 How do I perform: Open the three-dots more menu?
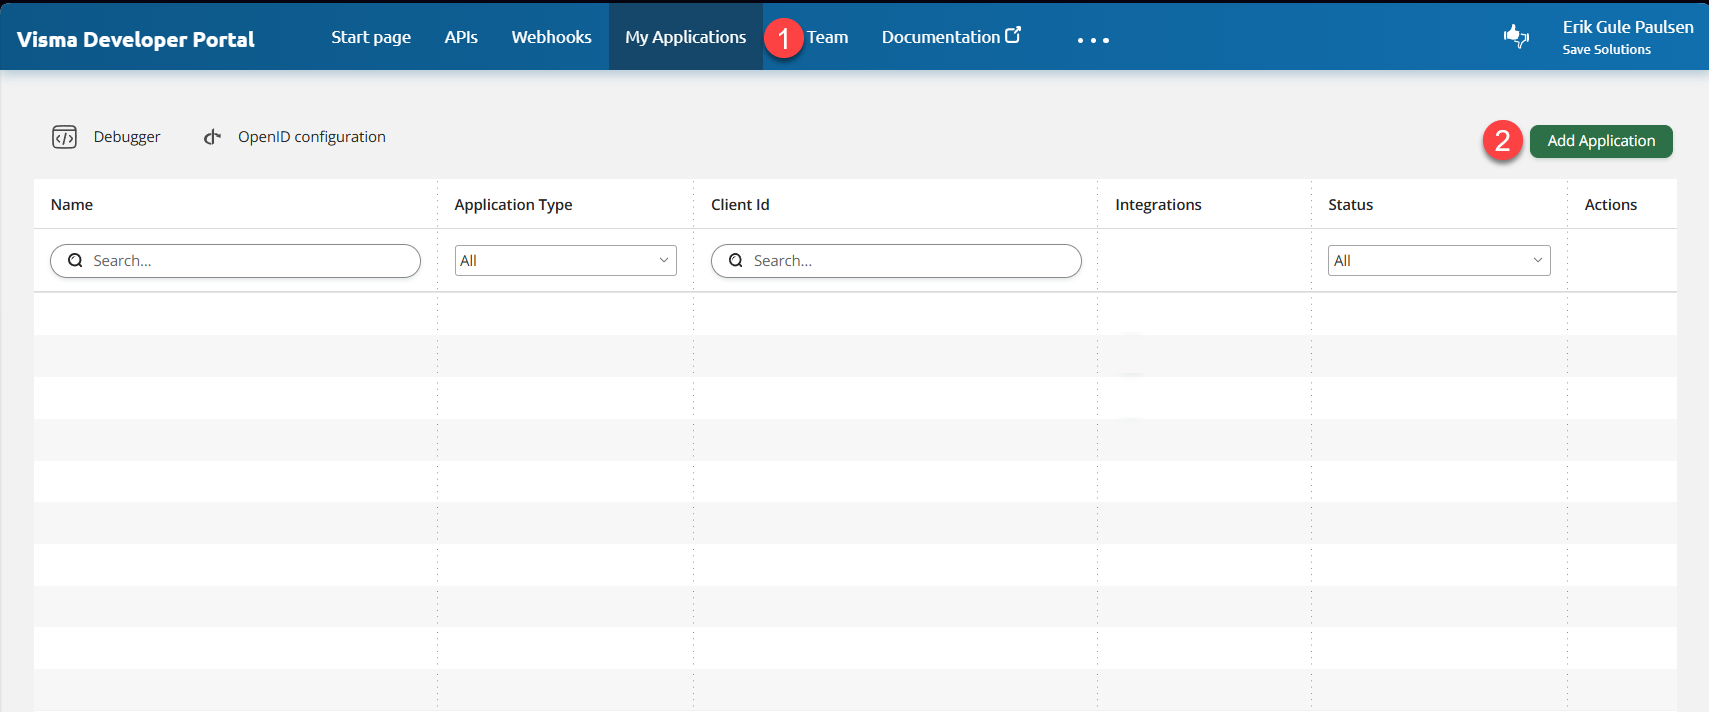(1093, 40)
